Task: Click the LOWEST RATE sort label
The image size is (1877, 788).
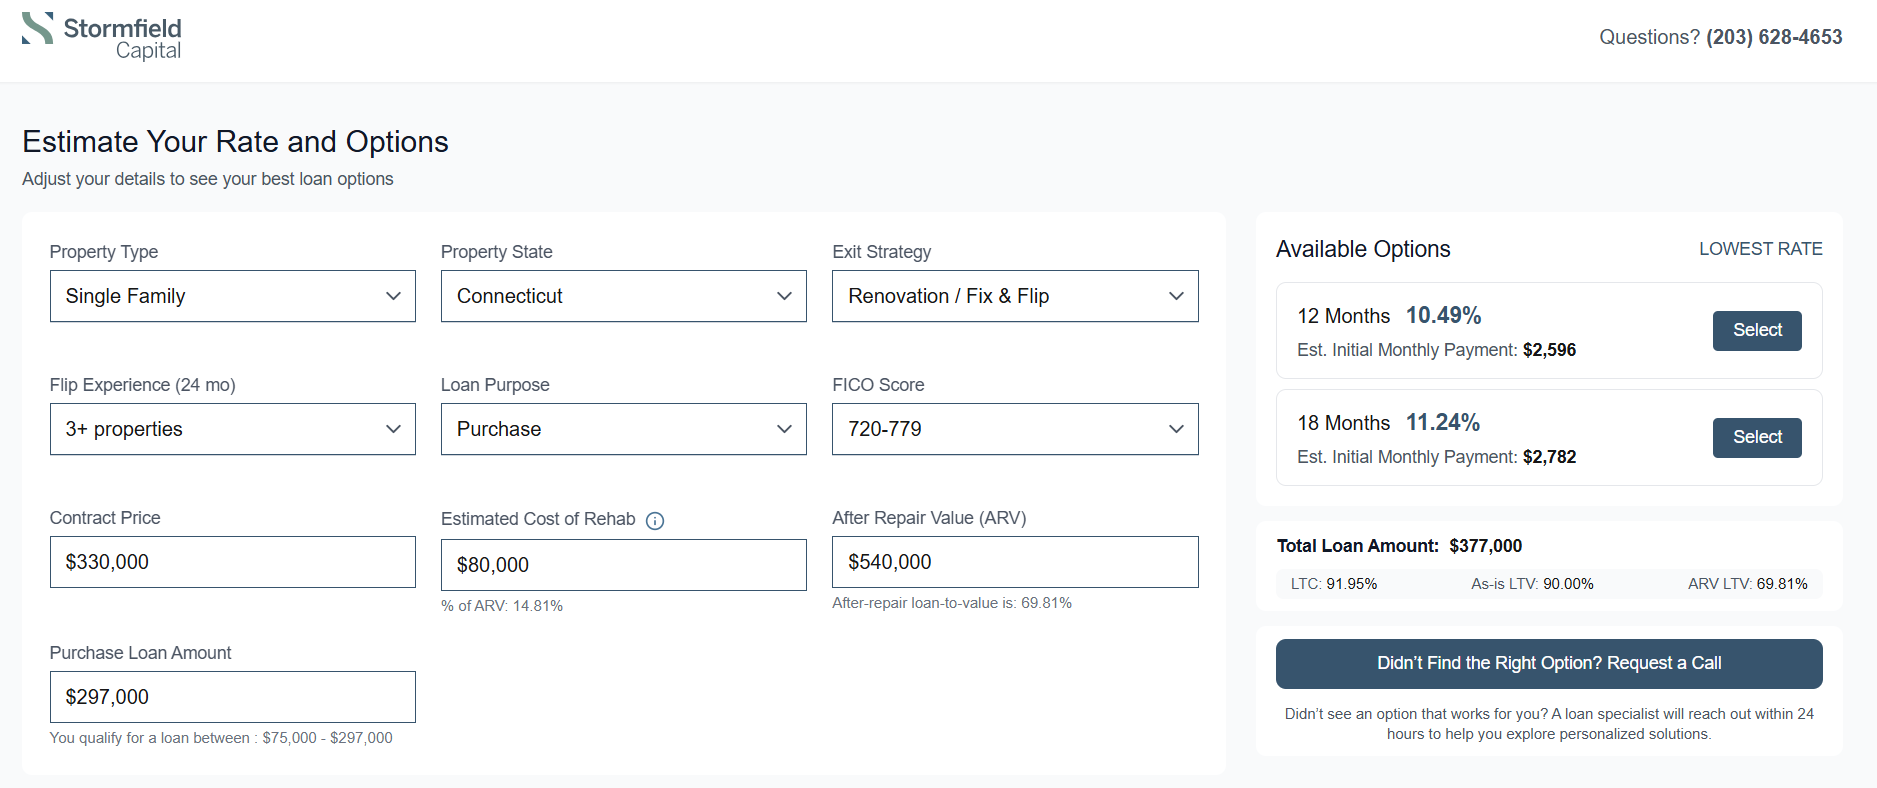Action: click(1760, 249)
